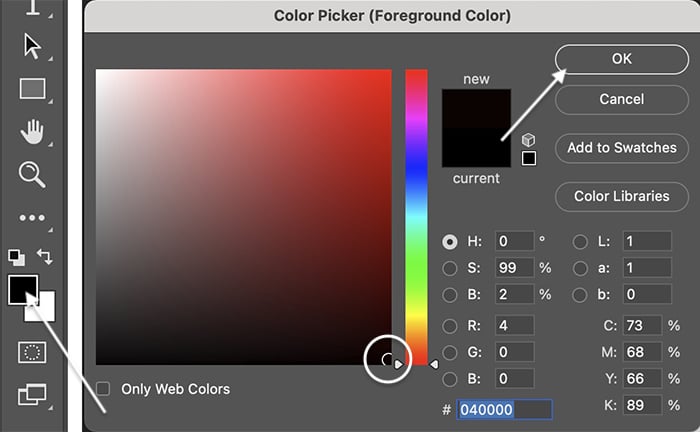Click the Y yellow field showing 66
The image size is (700, 432).
642,379
